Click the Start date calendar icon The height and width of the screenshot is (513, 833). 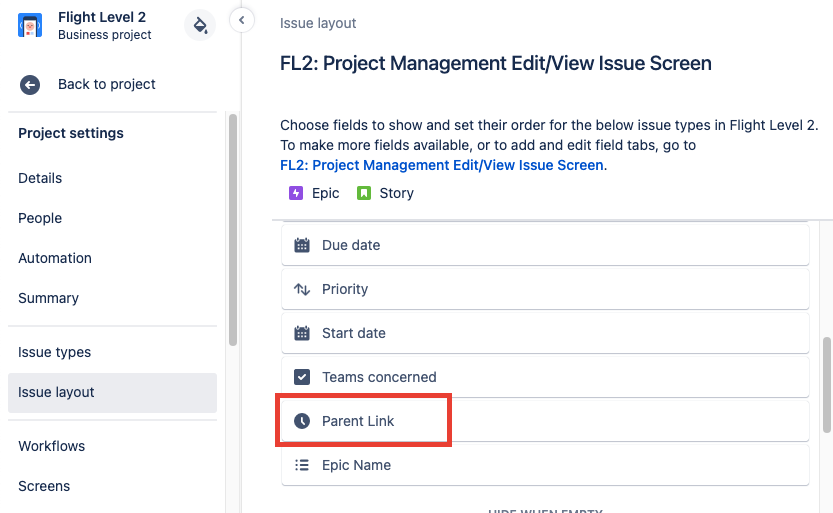click(x=302, y=333)
